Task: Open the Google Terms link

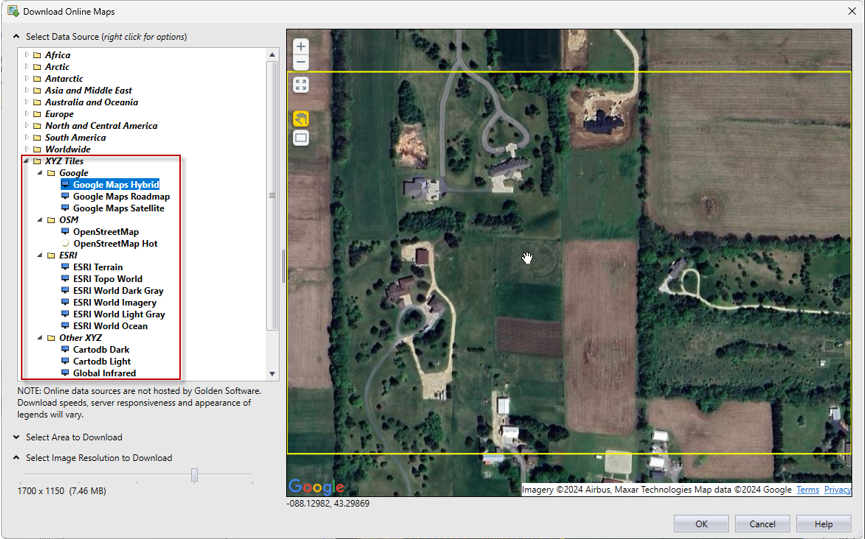Action: [x=807, y=490]
